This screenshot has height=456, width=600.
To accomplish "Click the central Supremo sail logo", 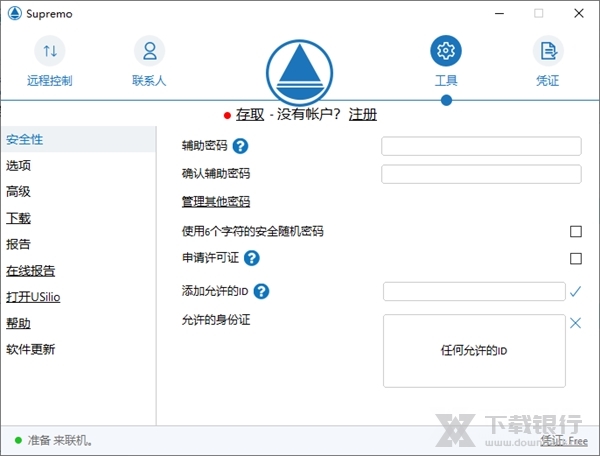I will 300,73.
